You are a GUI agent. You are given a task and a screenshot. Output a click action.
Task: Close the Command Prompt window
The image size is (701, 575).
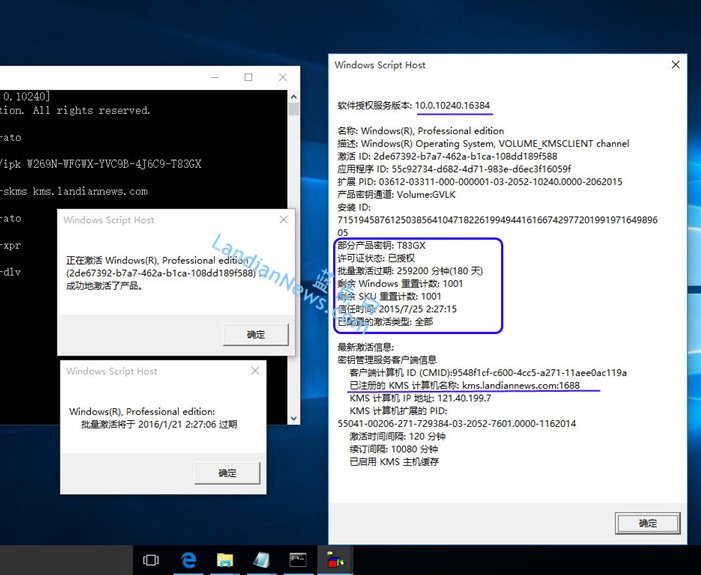click(283, 77)
